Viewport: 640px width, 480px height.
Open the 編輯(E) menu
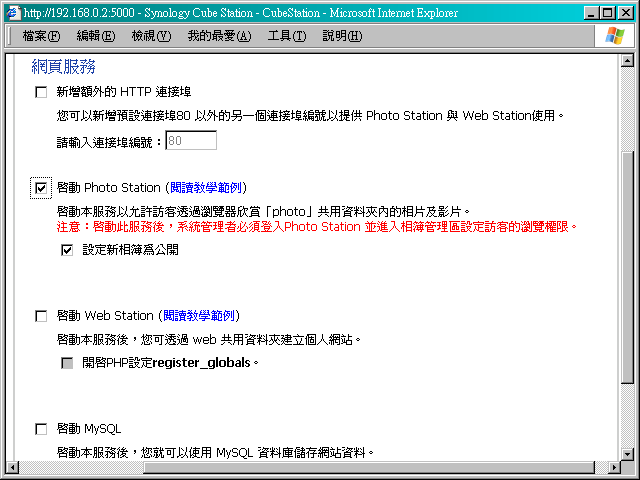[96, 36]
